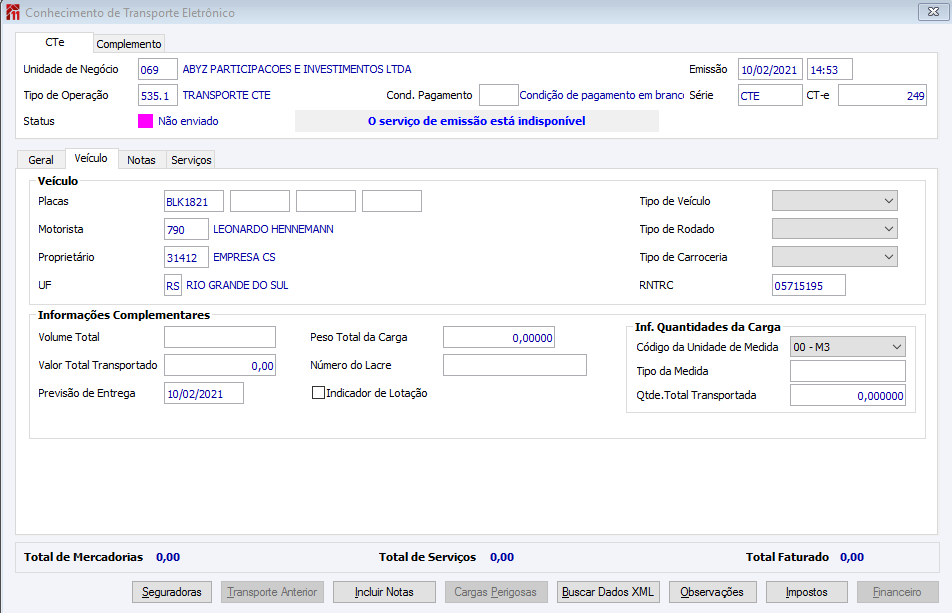Click the RIO GRANDE DO SUL text
This screenshot has height=613, width=952.
pyautogui.click(x=237, y=285)
